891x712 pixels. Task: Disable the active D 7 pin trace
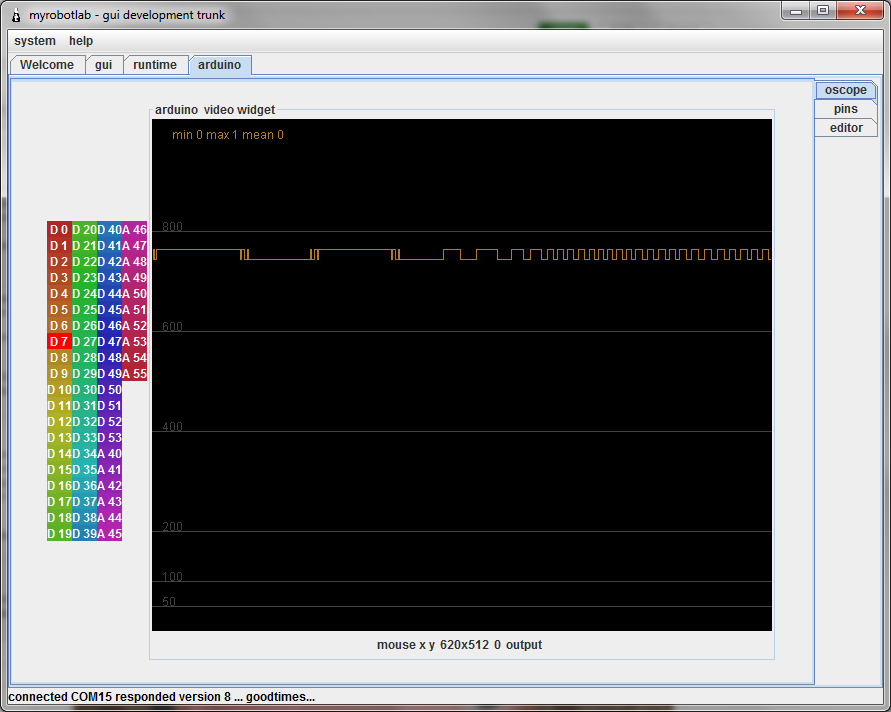coord(59,342)
